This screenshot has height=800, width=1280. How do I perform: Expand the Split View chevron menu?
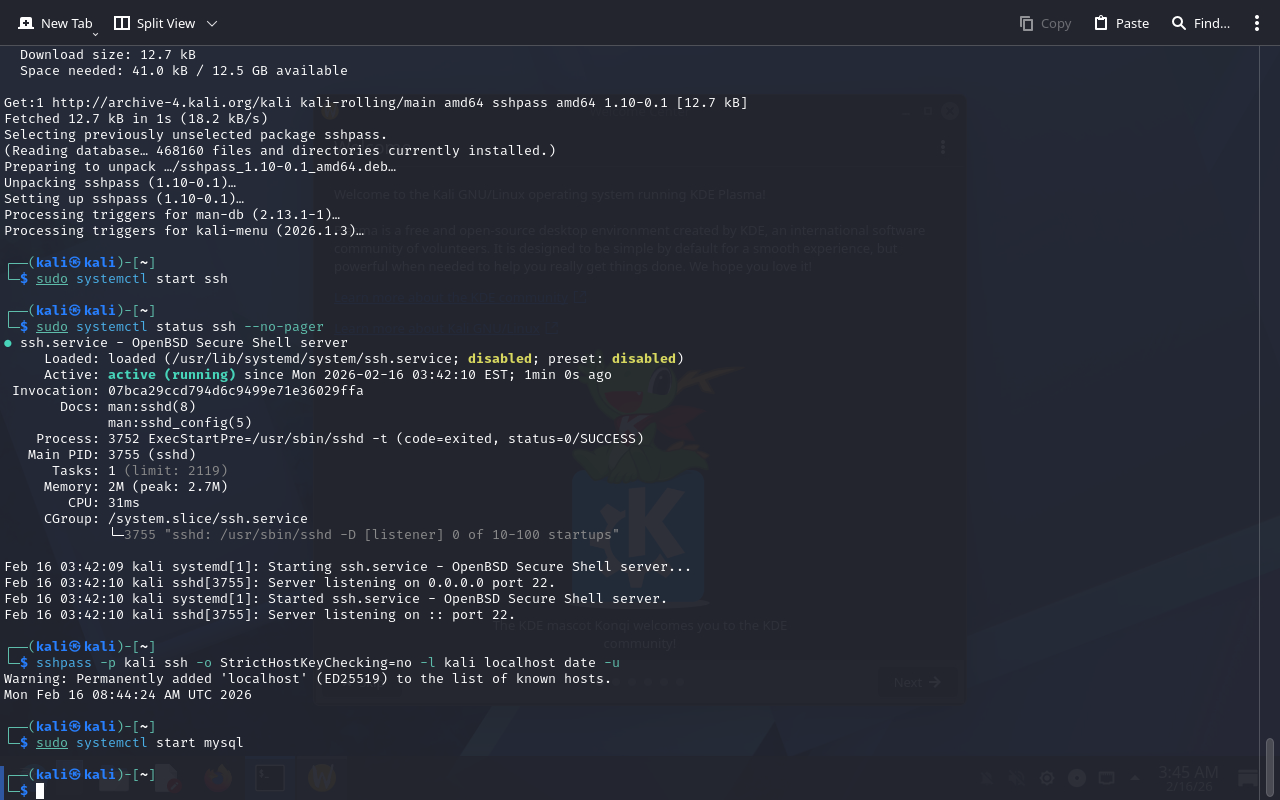tap(211, 23)
